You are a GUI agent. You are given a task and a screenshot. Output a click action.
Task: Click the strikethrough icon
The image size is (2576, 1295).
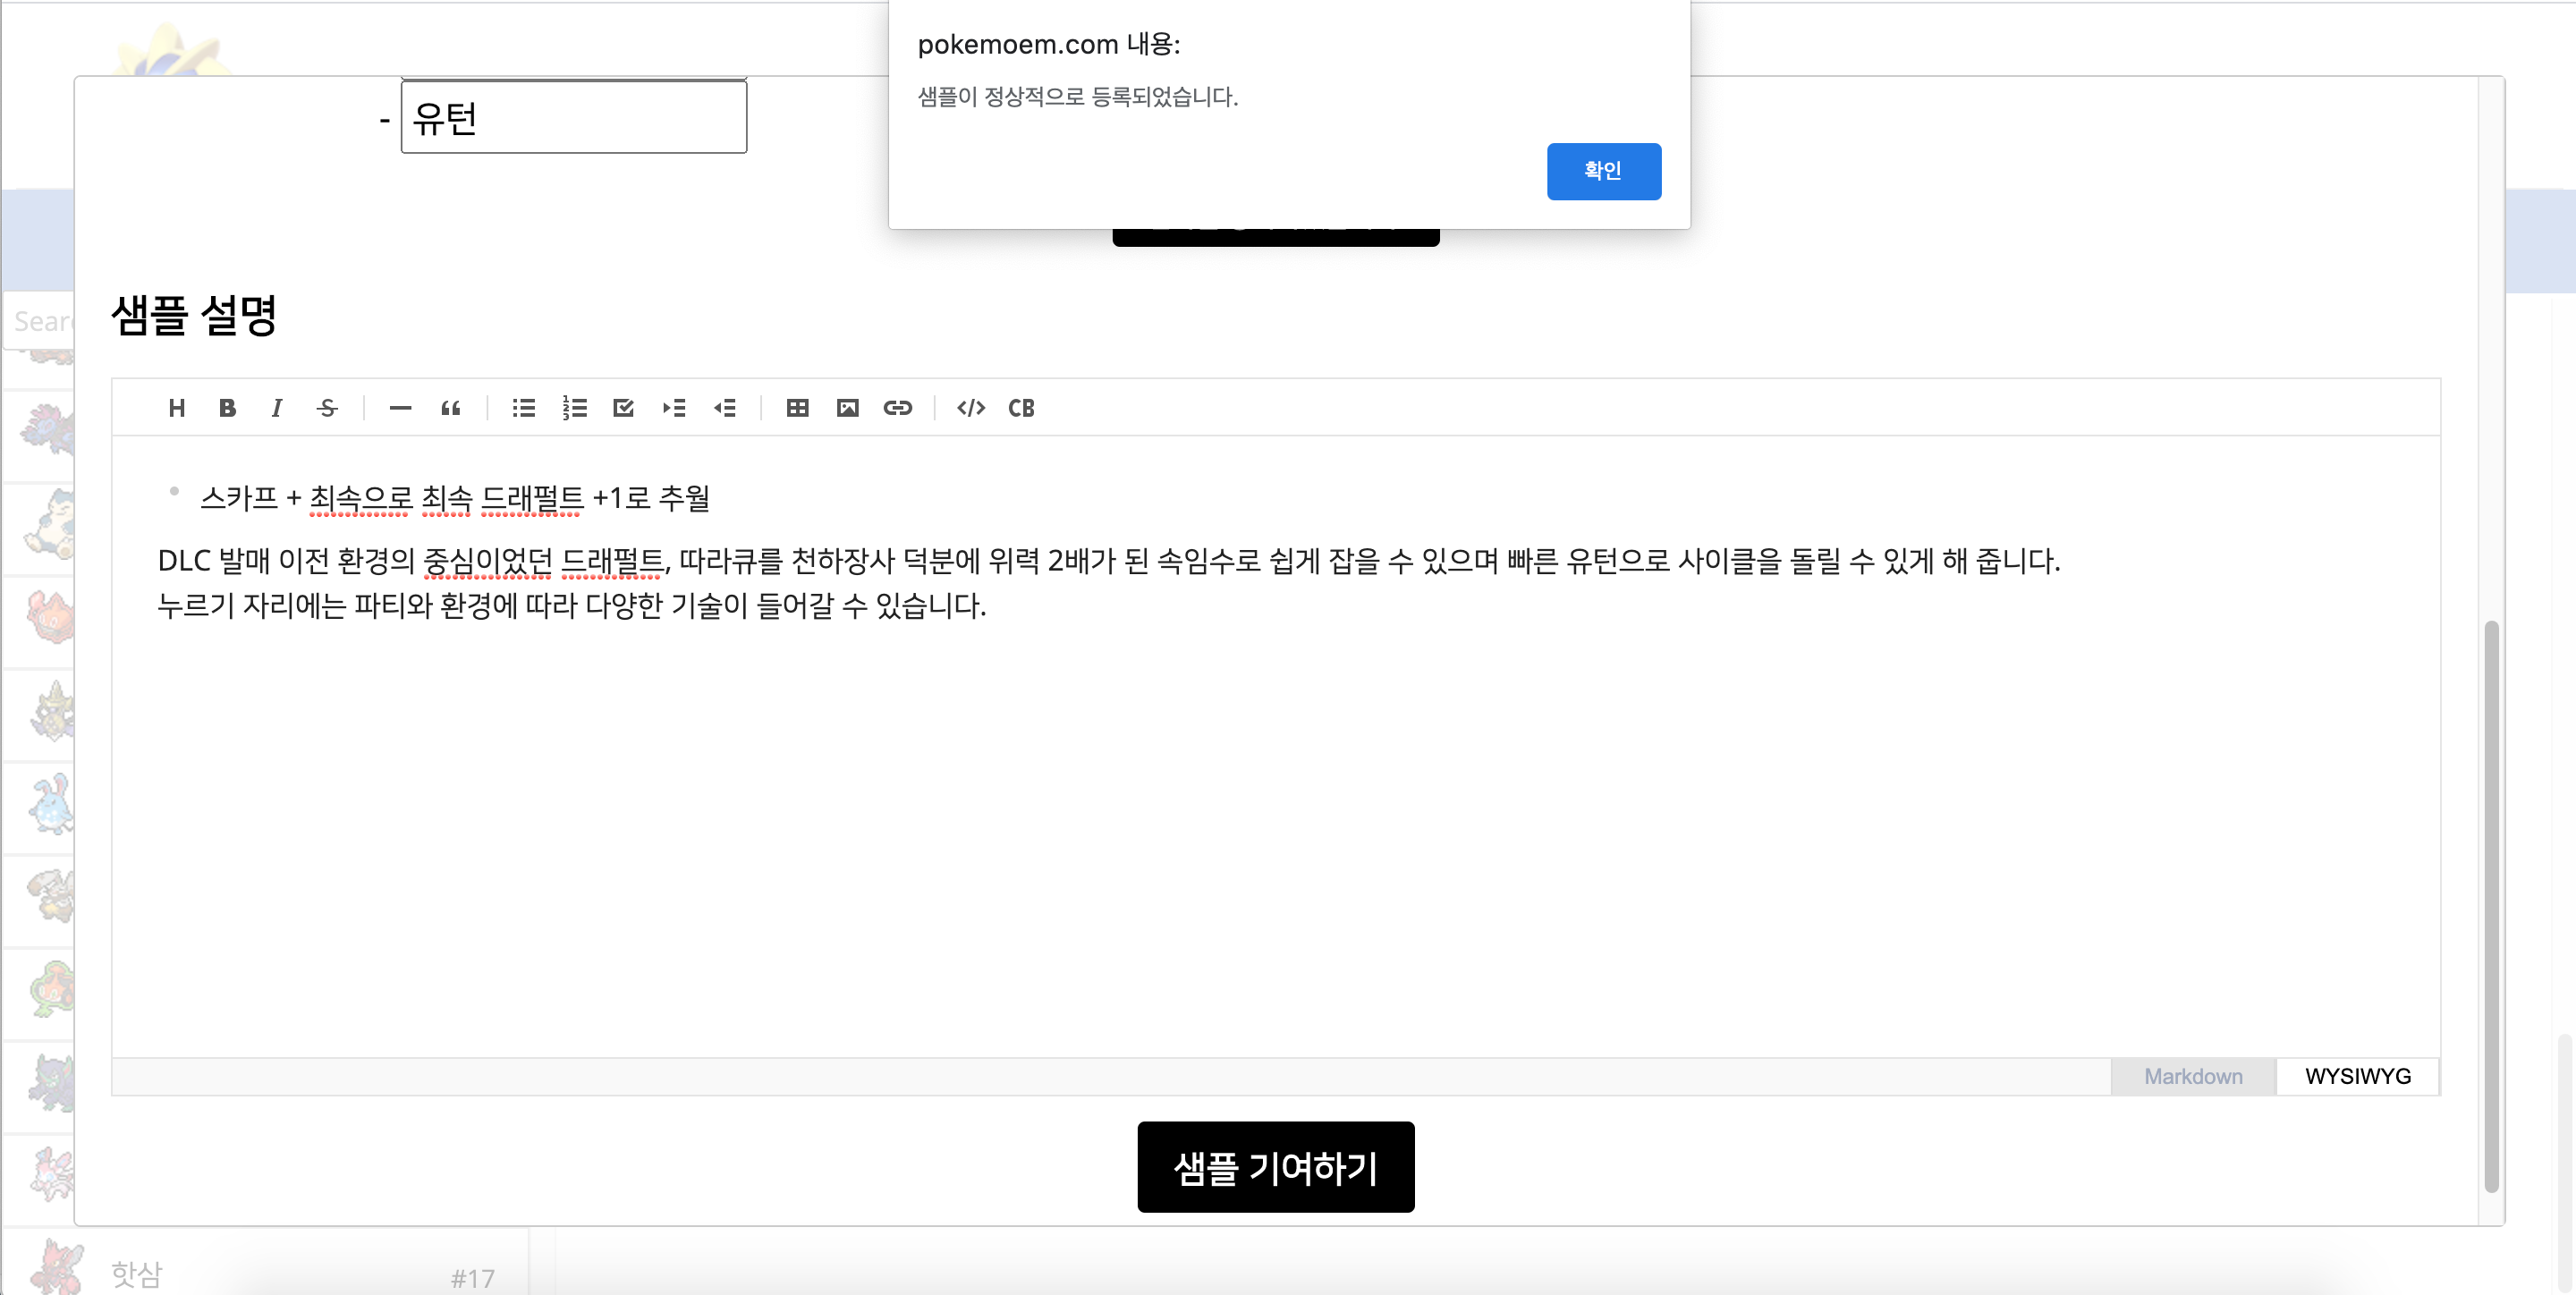(327, 408)
